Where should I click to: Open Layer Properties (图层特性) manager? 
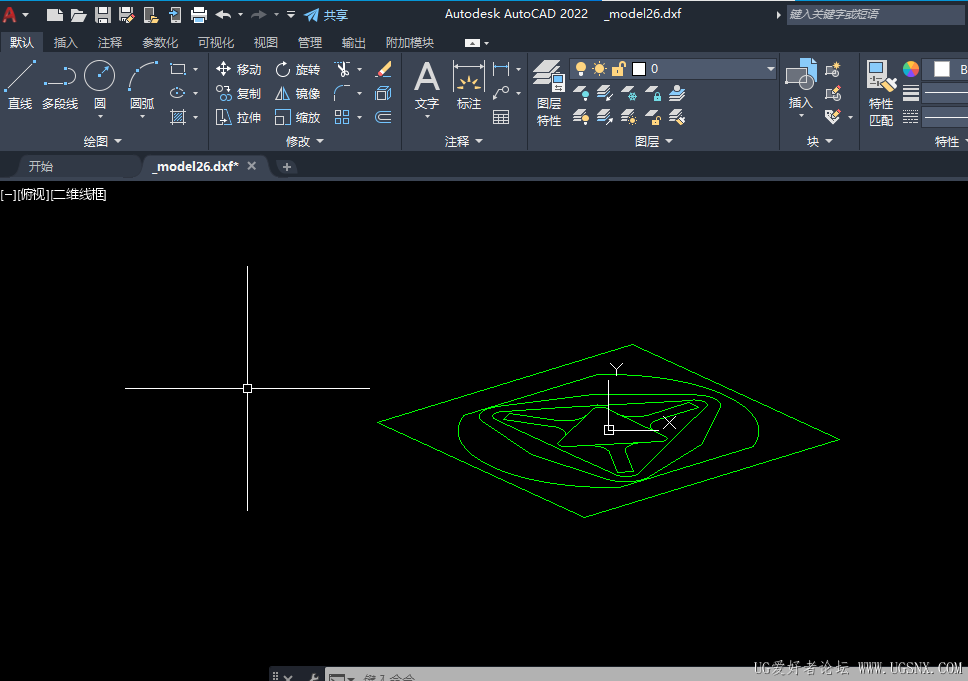tap(549, 93)
